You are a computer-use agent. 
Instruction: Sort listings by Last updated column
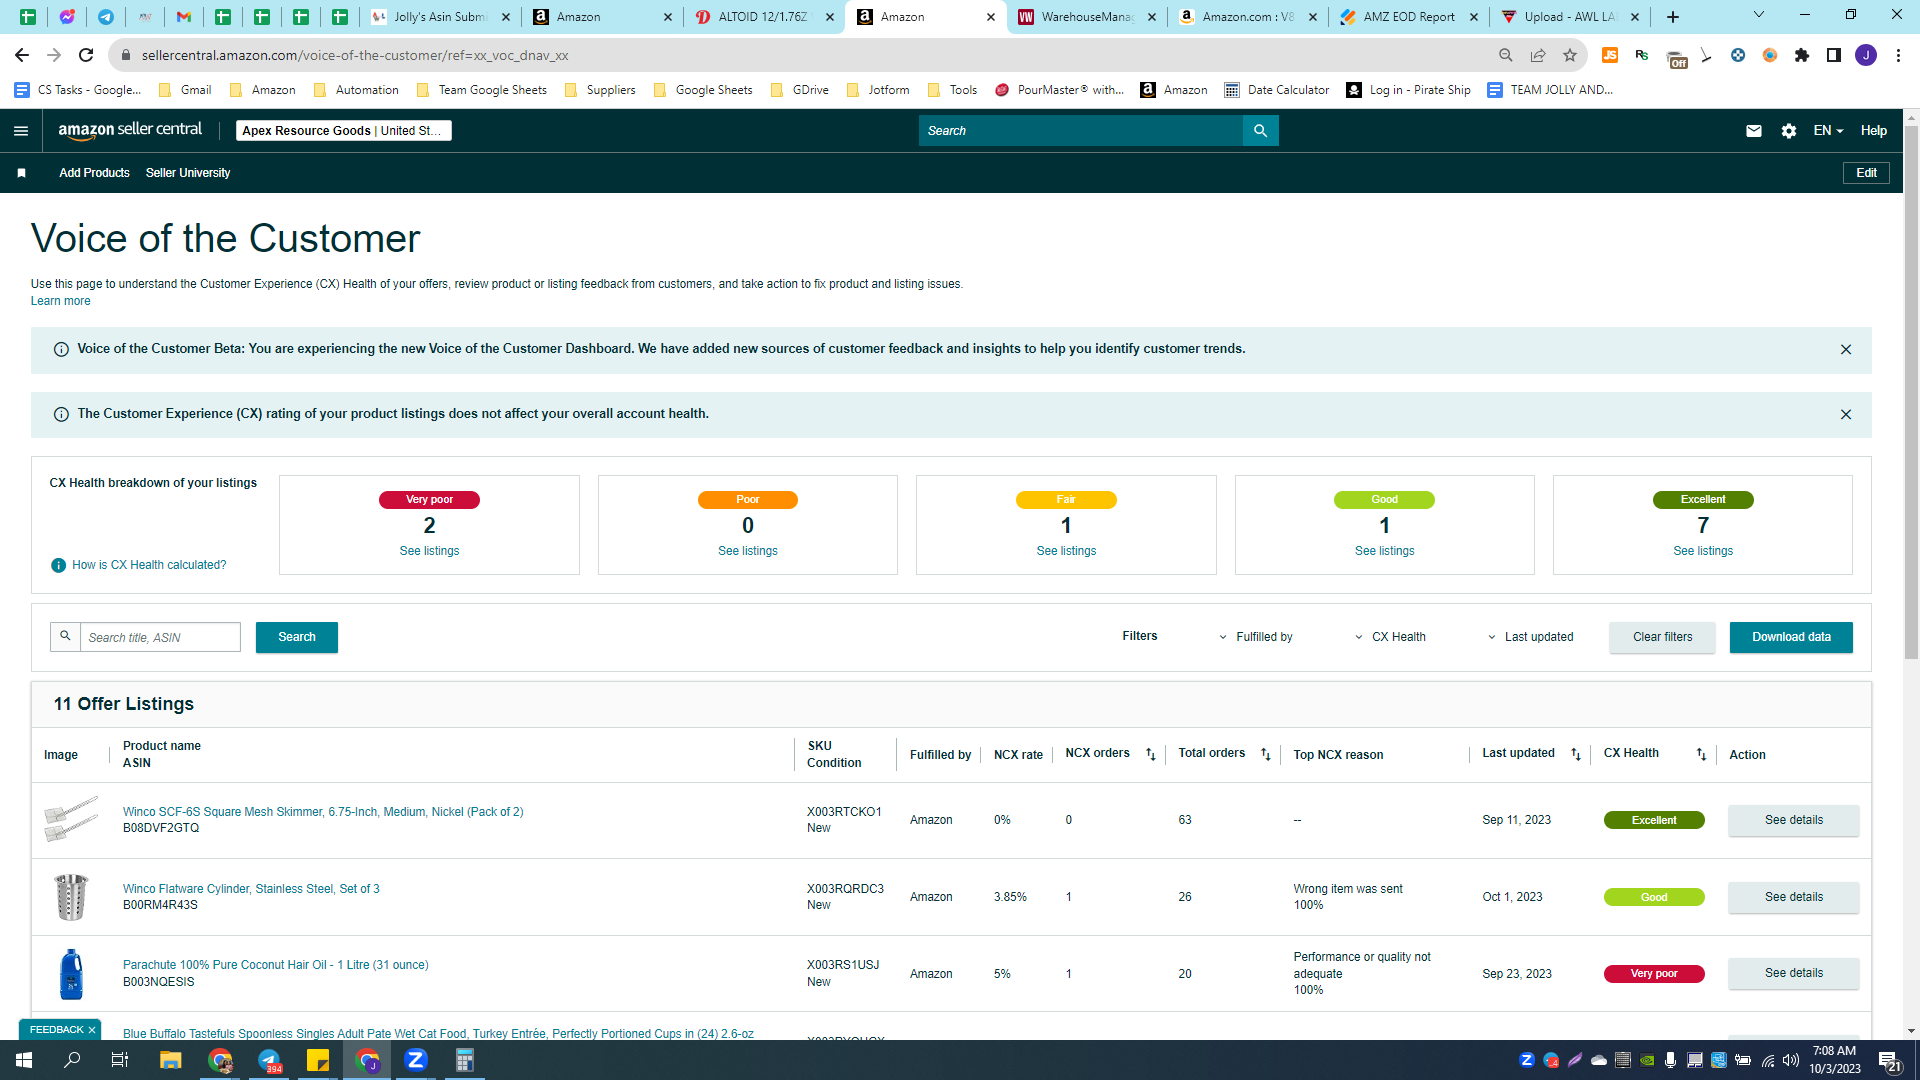(1576, 755)
